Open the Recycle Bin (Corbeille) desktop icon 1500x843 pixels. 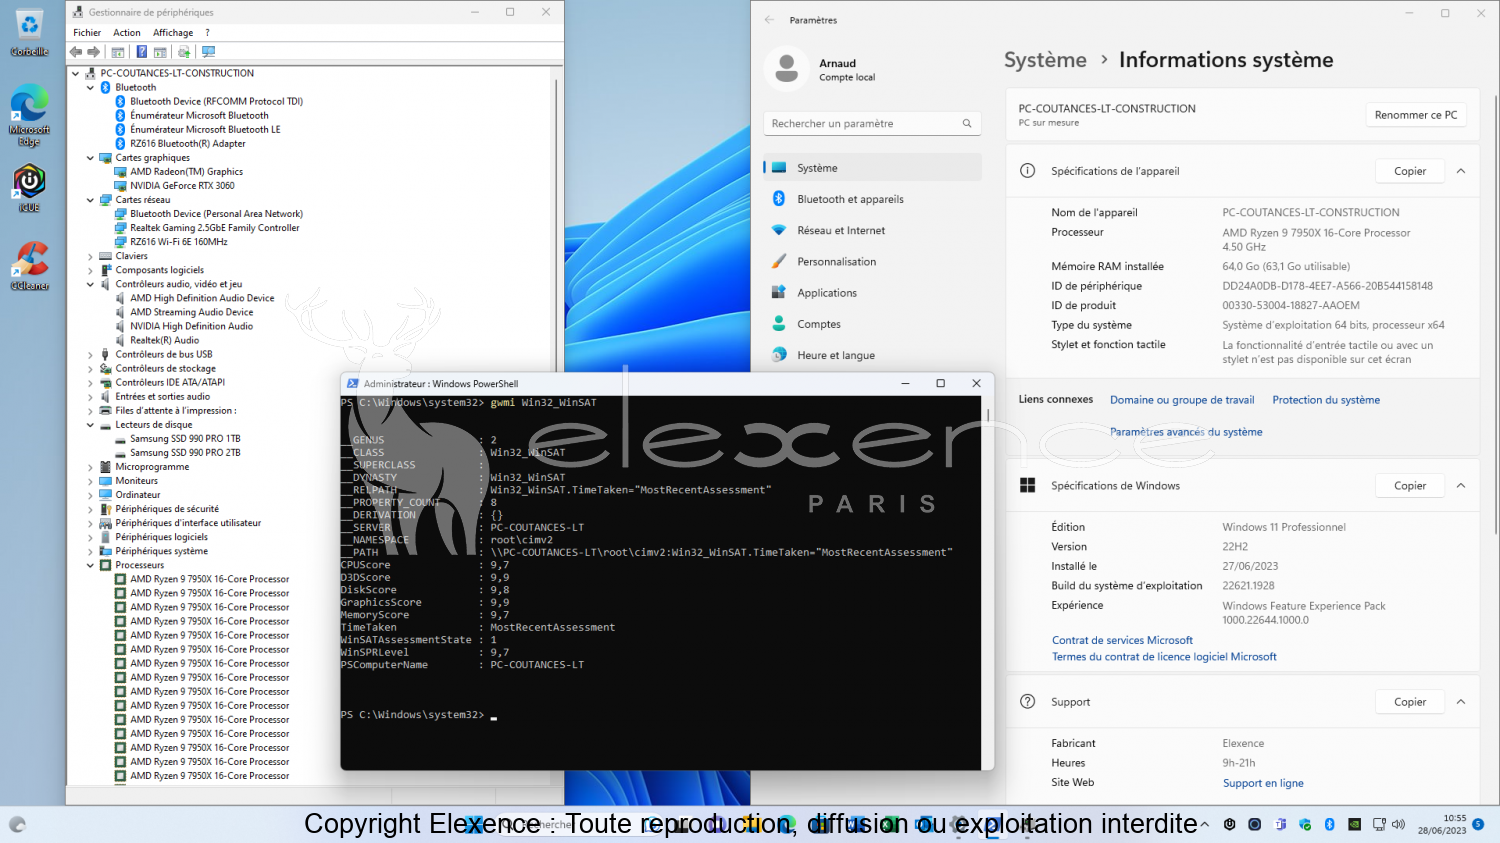[29, 33]
